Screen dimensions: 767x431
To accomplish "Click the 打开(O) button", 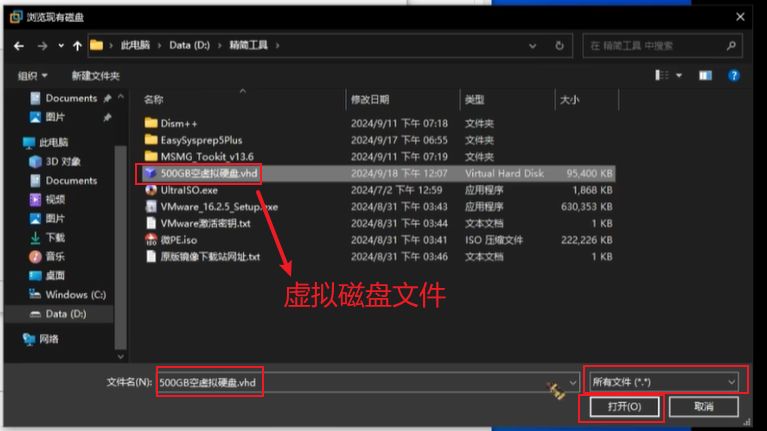I will click(619, 407).
